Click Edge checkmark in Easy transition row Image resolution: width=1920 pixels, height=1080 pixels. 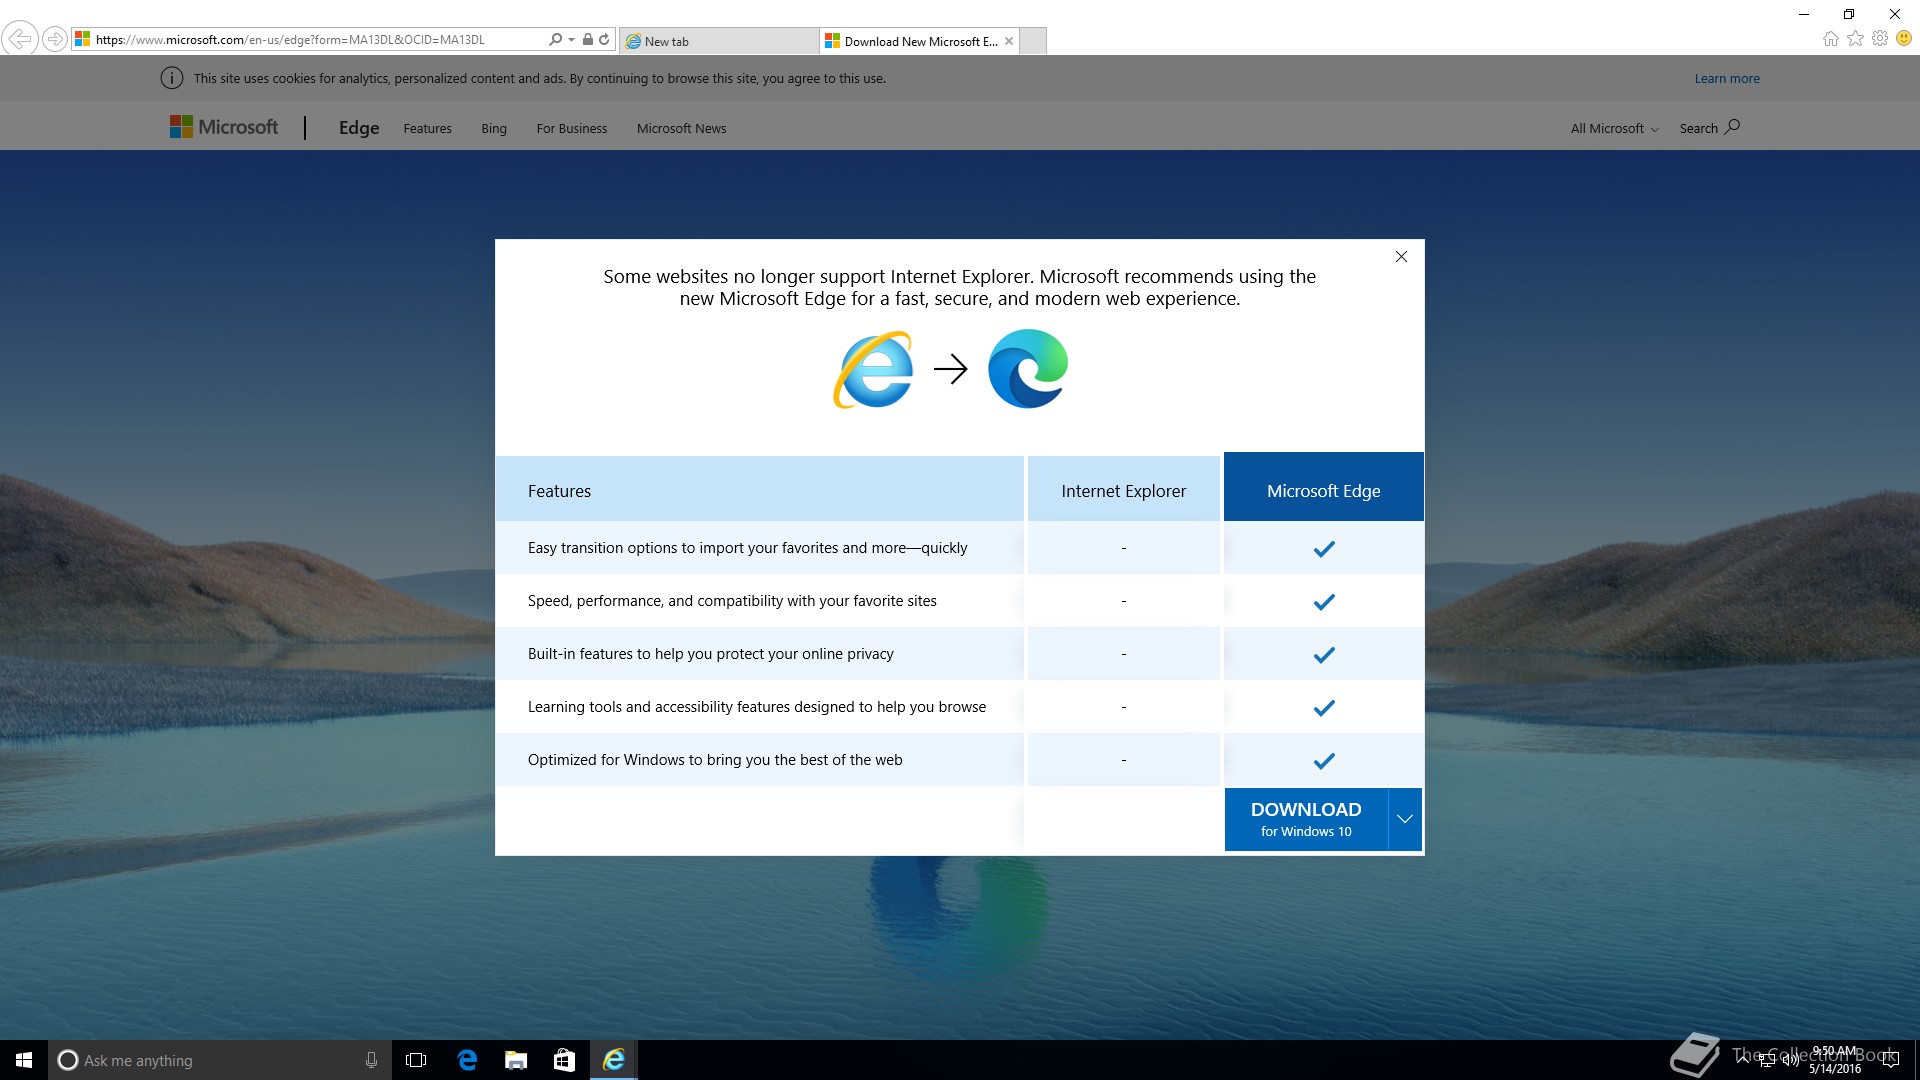[1324, 549]
